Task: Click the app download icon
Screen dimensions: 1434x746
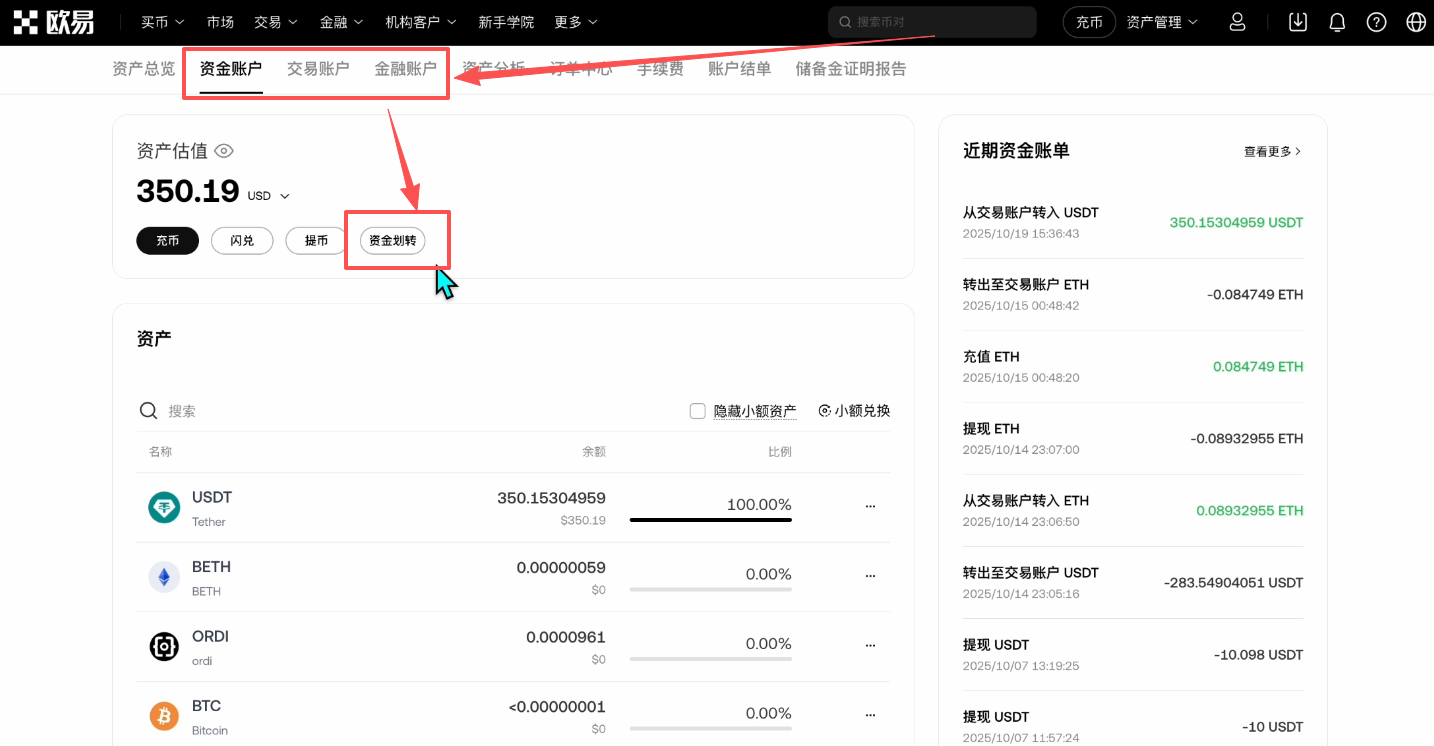Action: point(1297,21)
